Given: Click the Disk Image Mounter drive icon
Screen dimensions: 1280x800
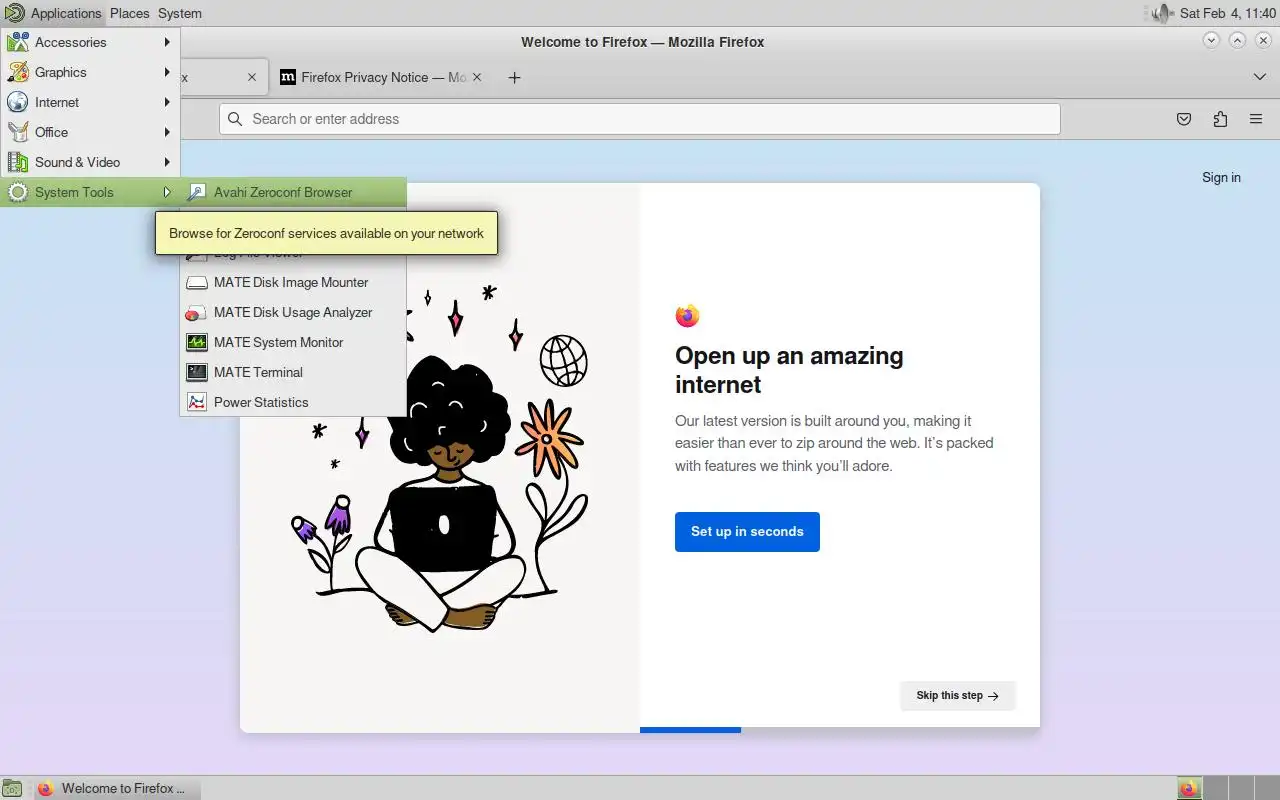Looking at the screenshot, I should tap(197, 282).
